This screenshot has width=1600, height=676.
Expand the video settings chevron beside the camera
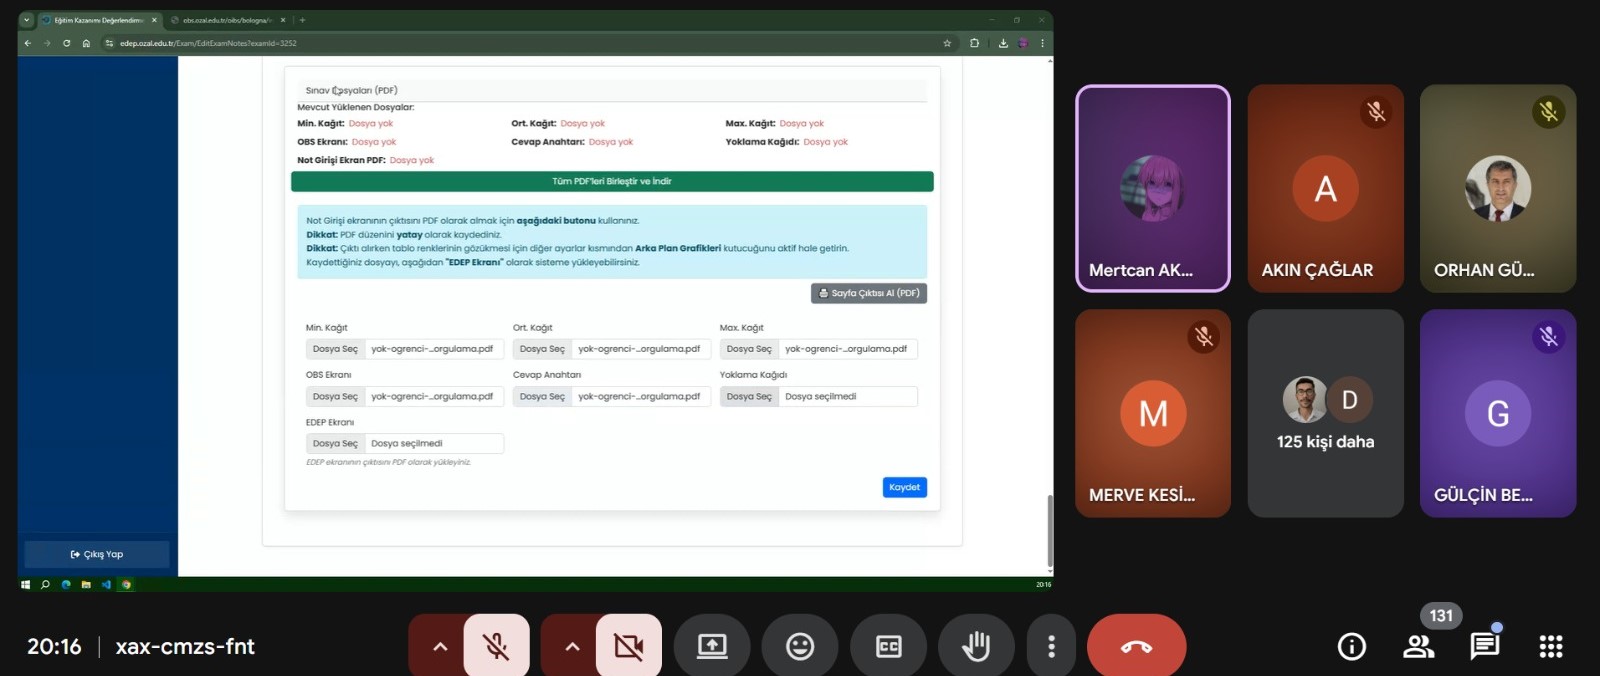(x=572, y=646)
